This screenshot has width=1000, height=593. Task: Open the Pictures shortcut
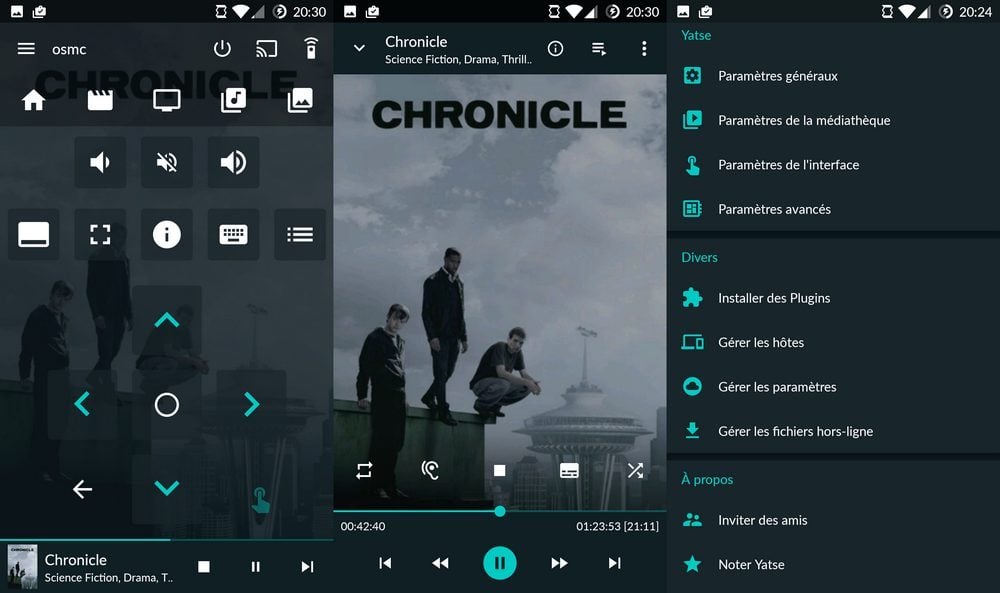coord(300,100)
